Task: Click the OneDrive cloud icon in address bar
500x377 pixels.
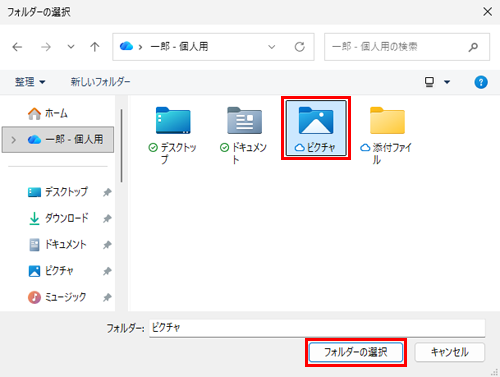Action: (126, 46)
